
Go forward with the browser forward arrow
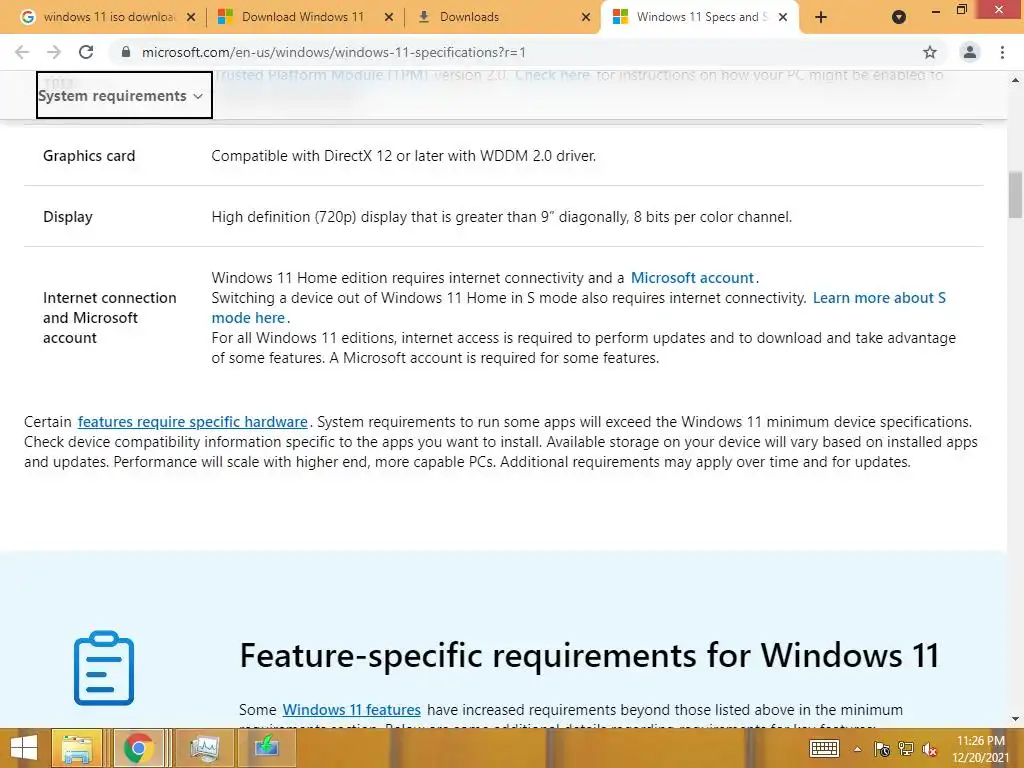54,52
